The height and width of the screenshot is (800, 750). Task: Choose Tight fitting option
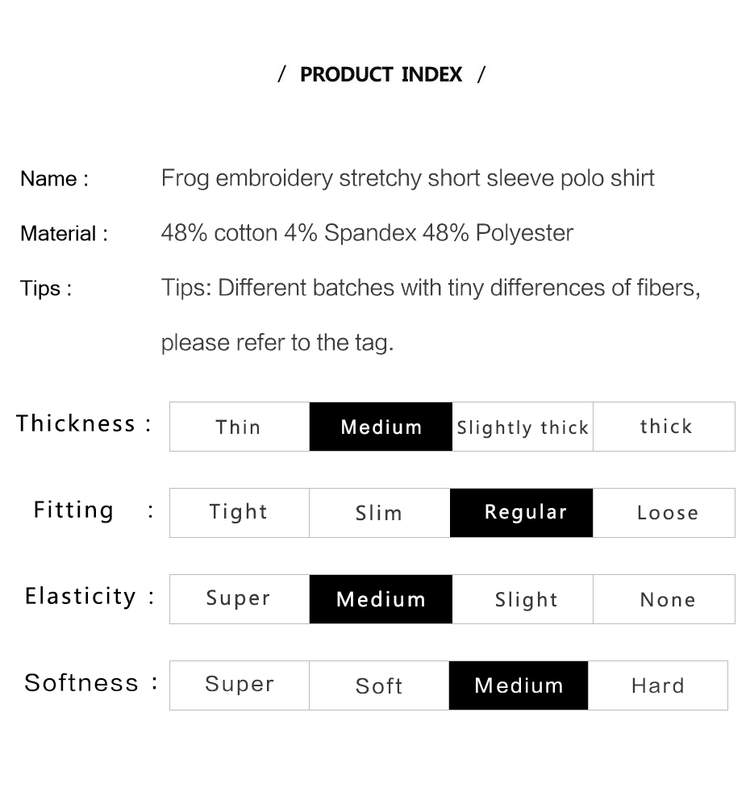pos(239,513)
